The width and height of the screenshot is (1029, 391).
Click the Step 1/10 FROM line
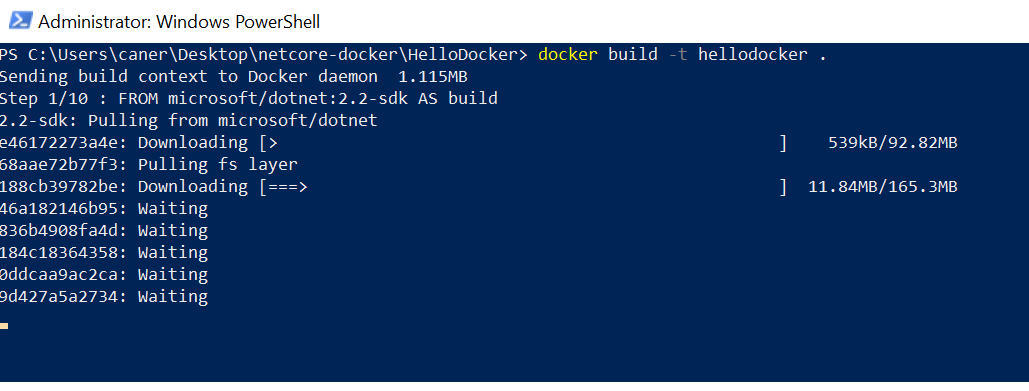249,98
